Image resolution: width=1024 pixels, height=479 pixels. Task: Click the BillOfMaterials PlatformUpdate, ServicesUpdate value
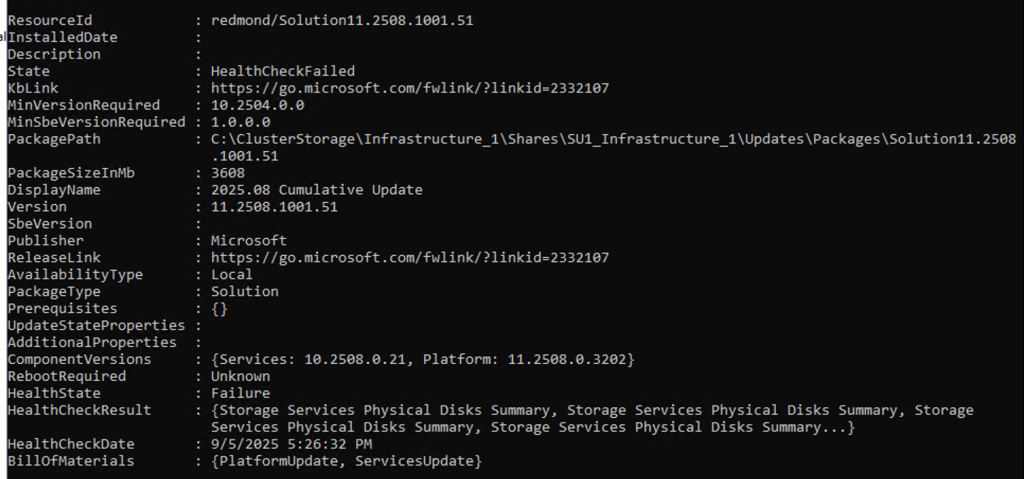pos(346,461)
